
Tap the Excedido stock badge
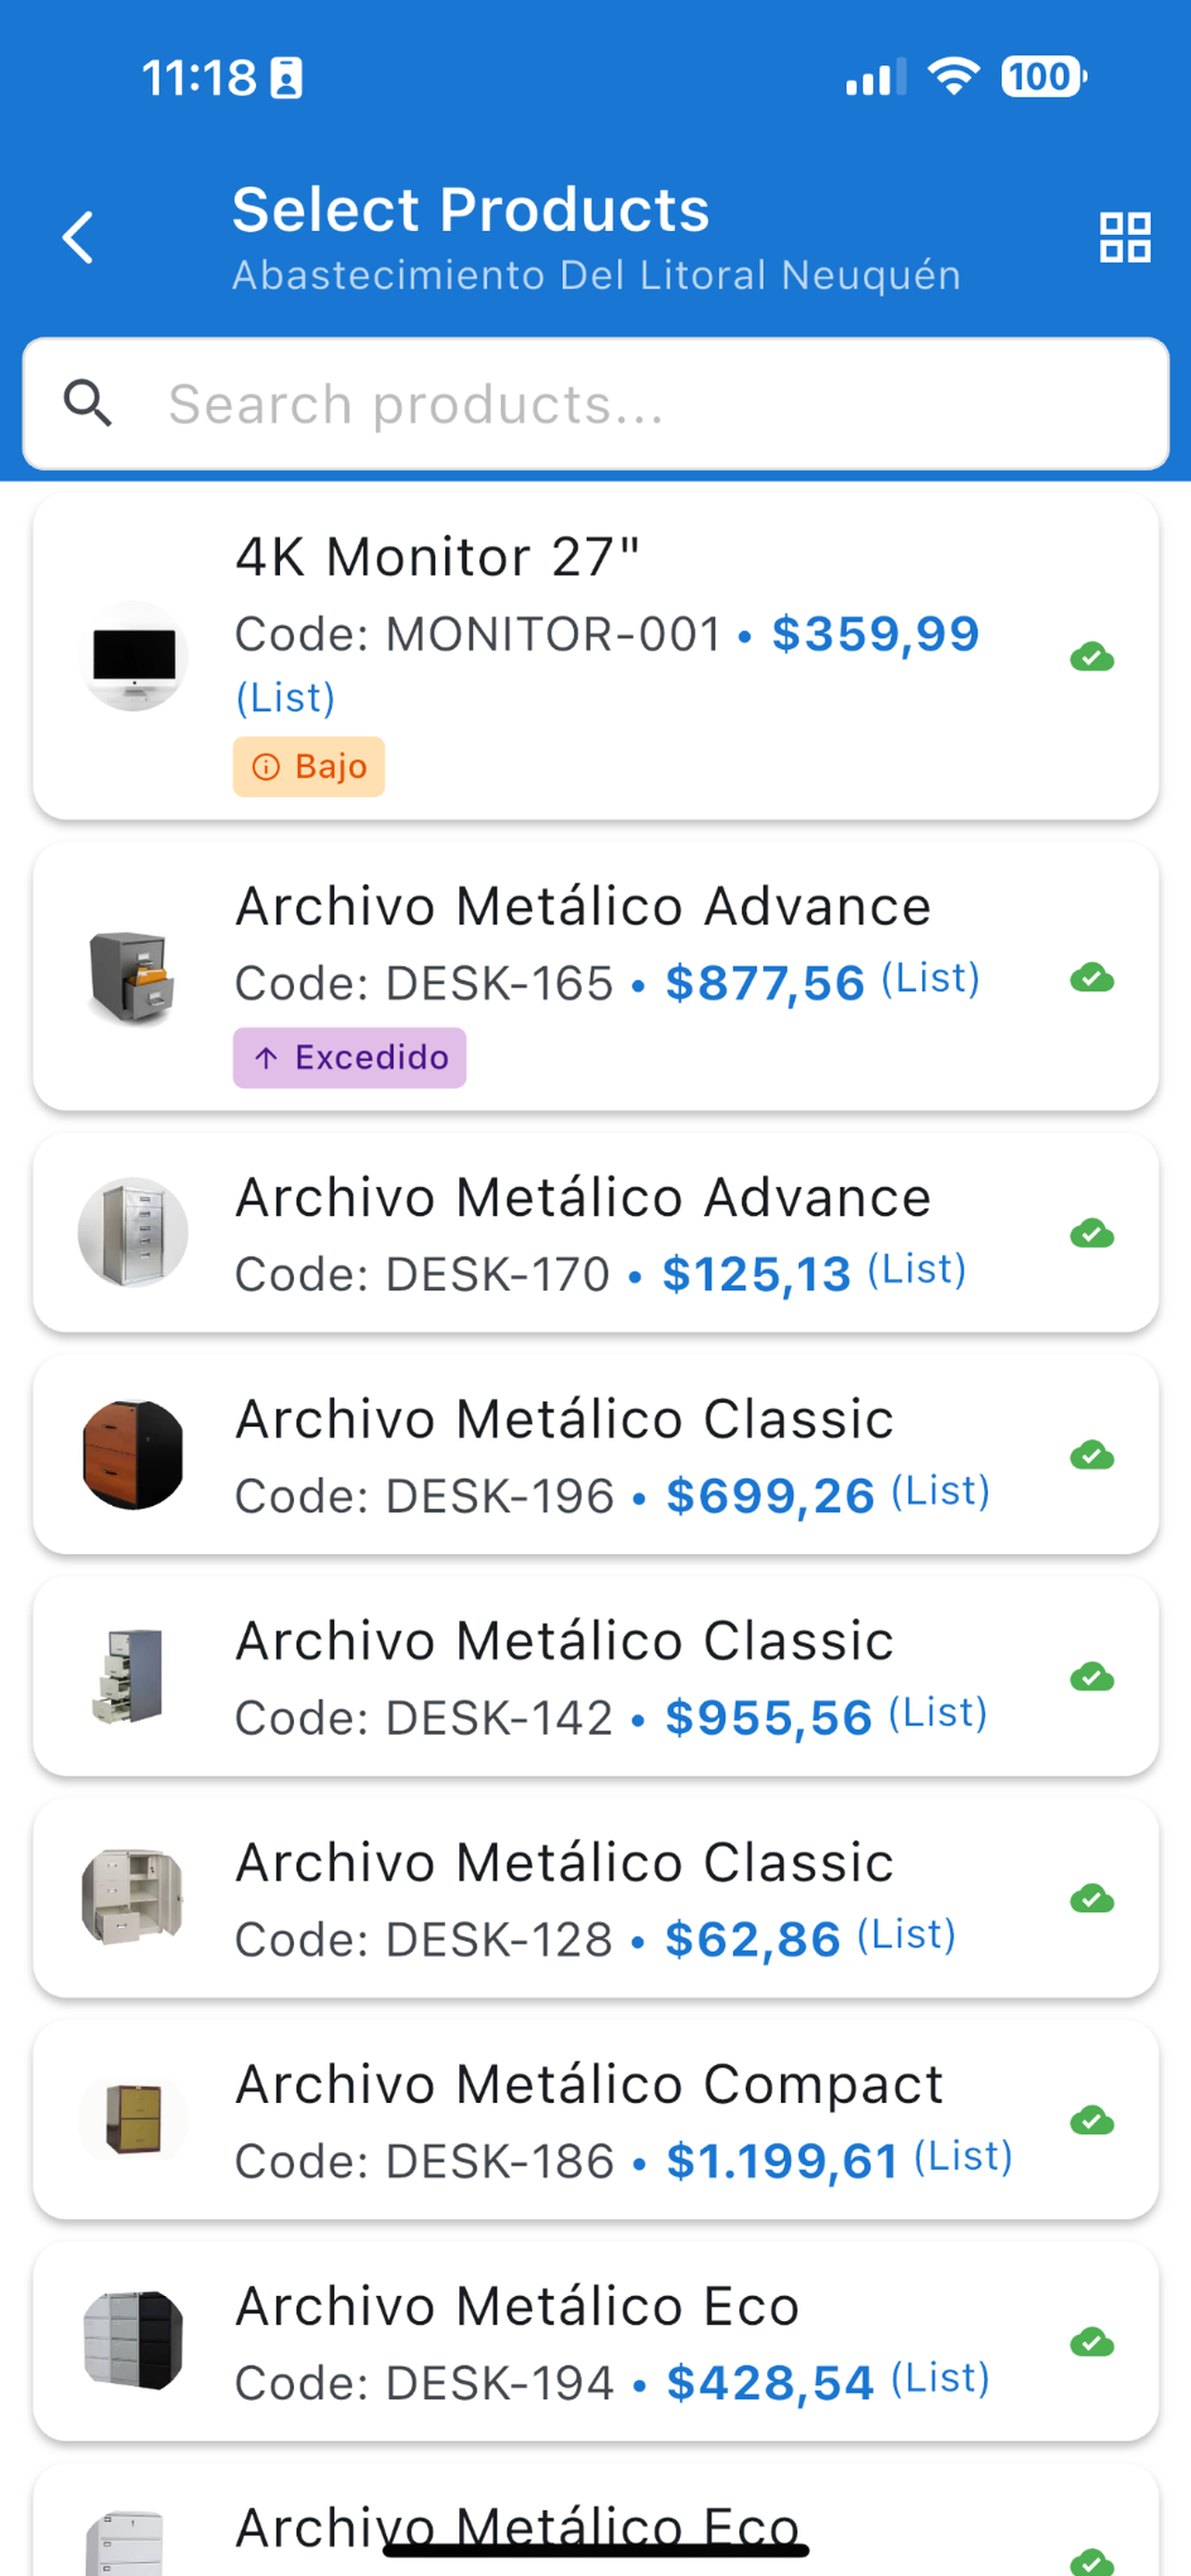click(x=350, y=1058)
